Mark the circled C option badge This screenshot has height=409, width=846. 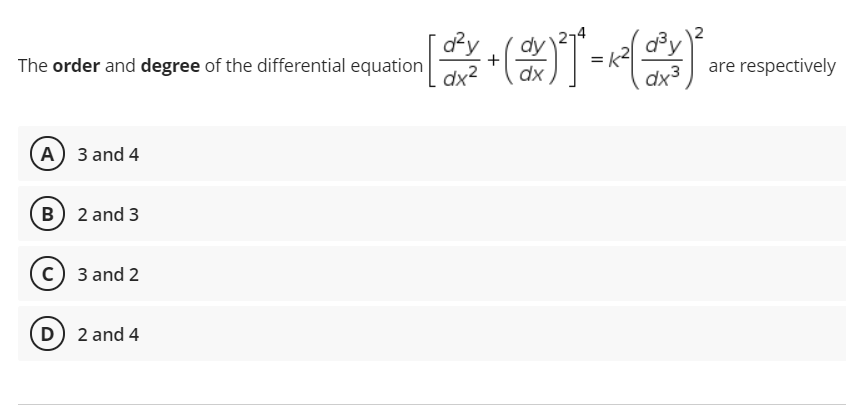(x=47, y=274)
